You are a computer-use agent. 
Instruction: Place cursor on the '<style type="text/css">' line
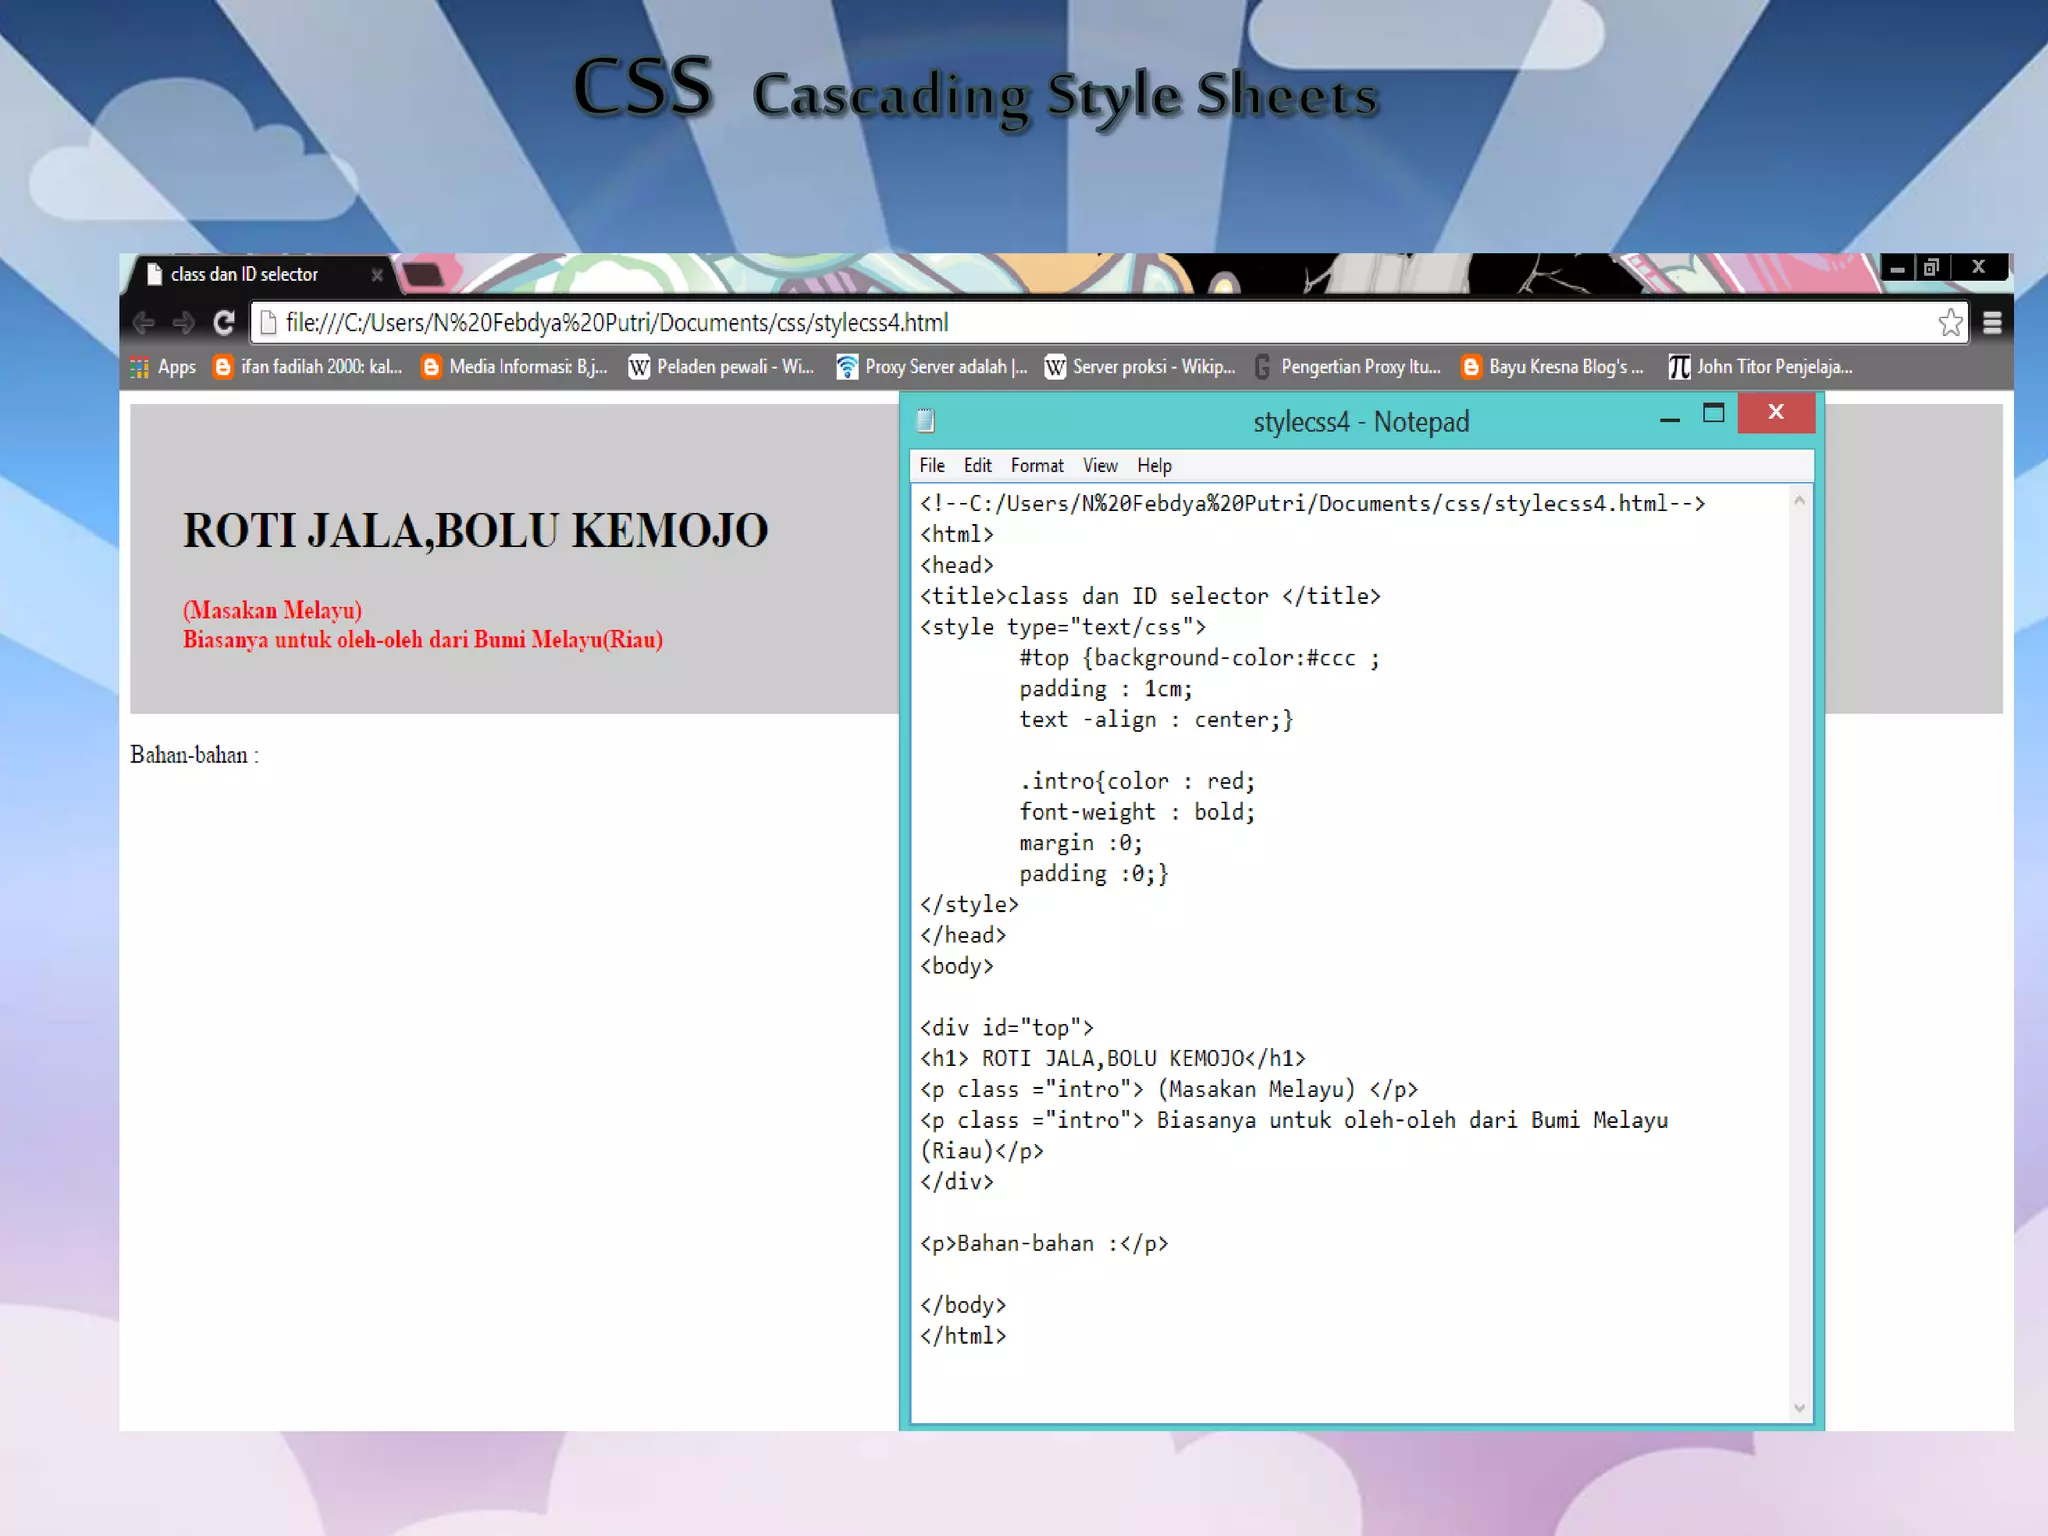pyautogui.click(x=1063, y=627)
